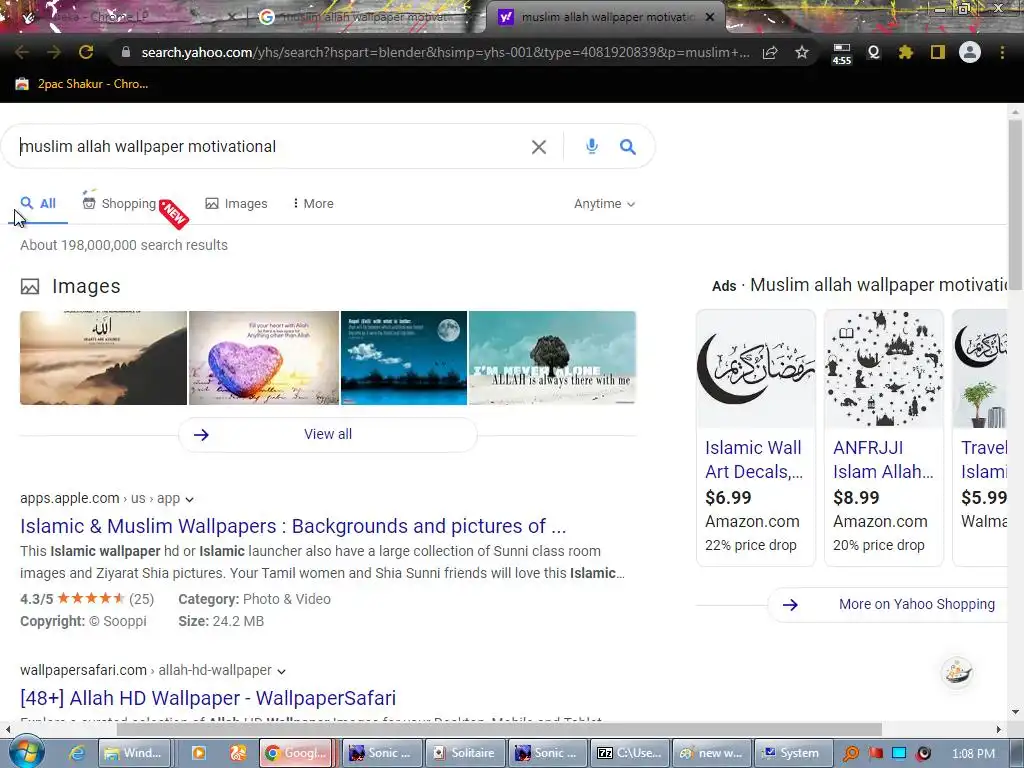The width and height of the screenshot is (1024, 768).
Task: Open the ANFRJJI Islam Allah ad
Action: (883, 460)
